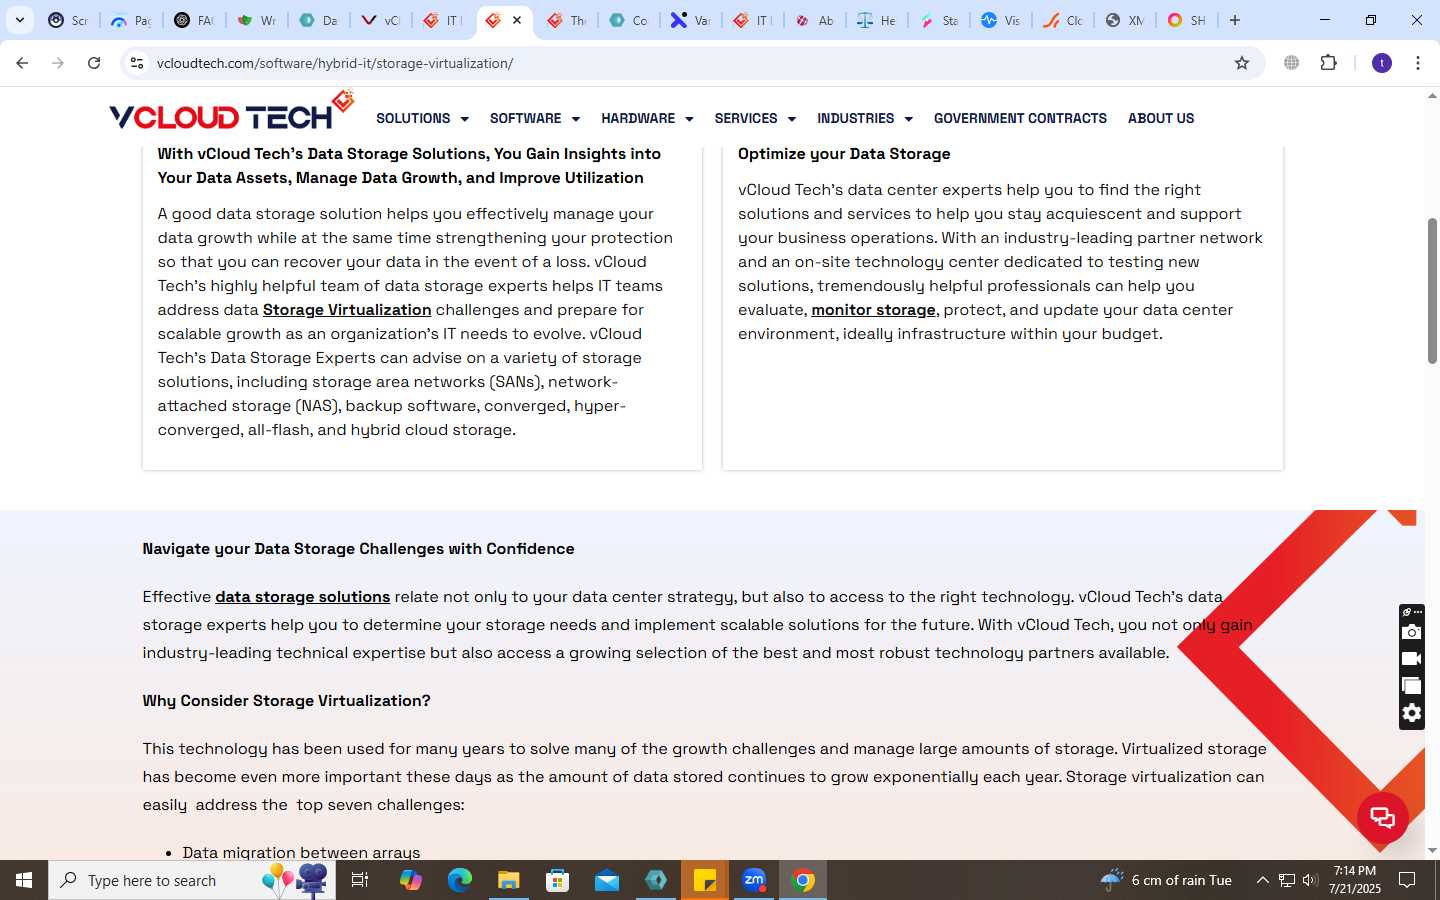
Task: Click heading 'Why Consider Storage Virtualization?'
Action: point(286,701)
